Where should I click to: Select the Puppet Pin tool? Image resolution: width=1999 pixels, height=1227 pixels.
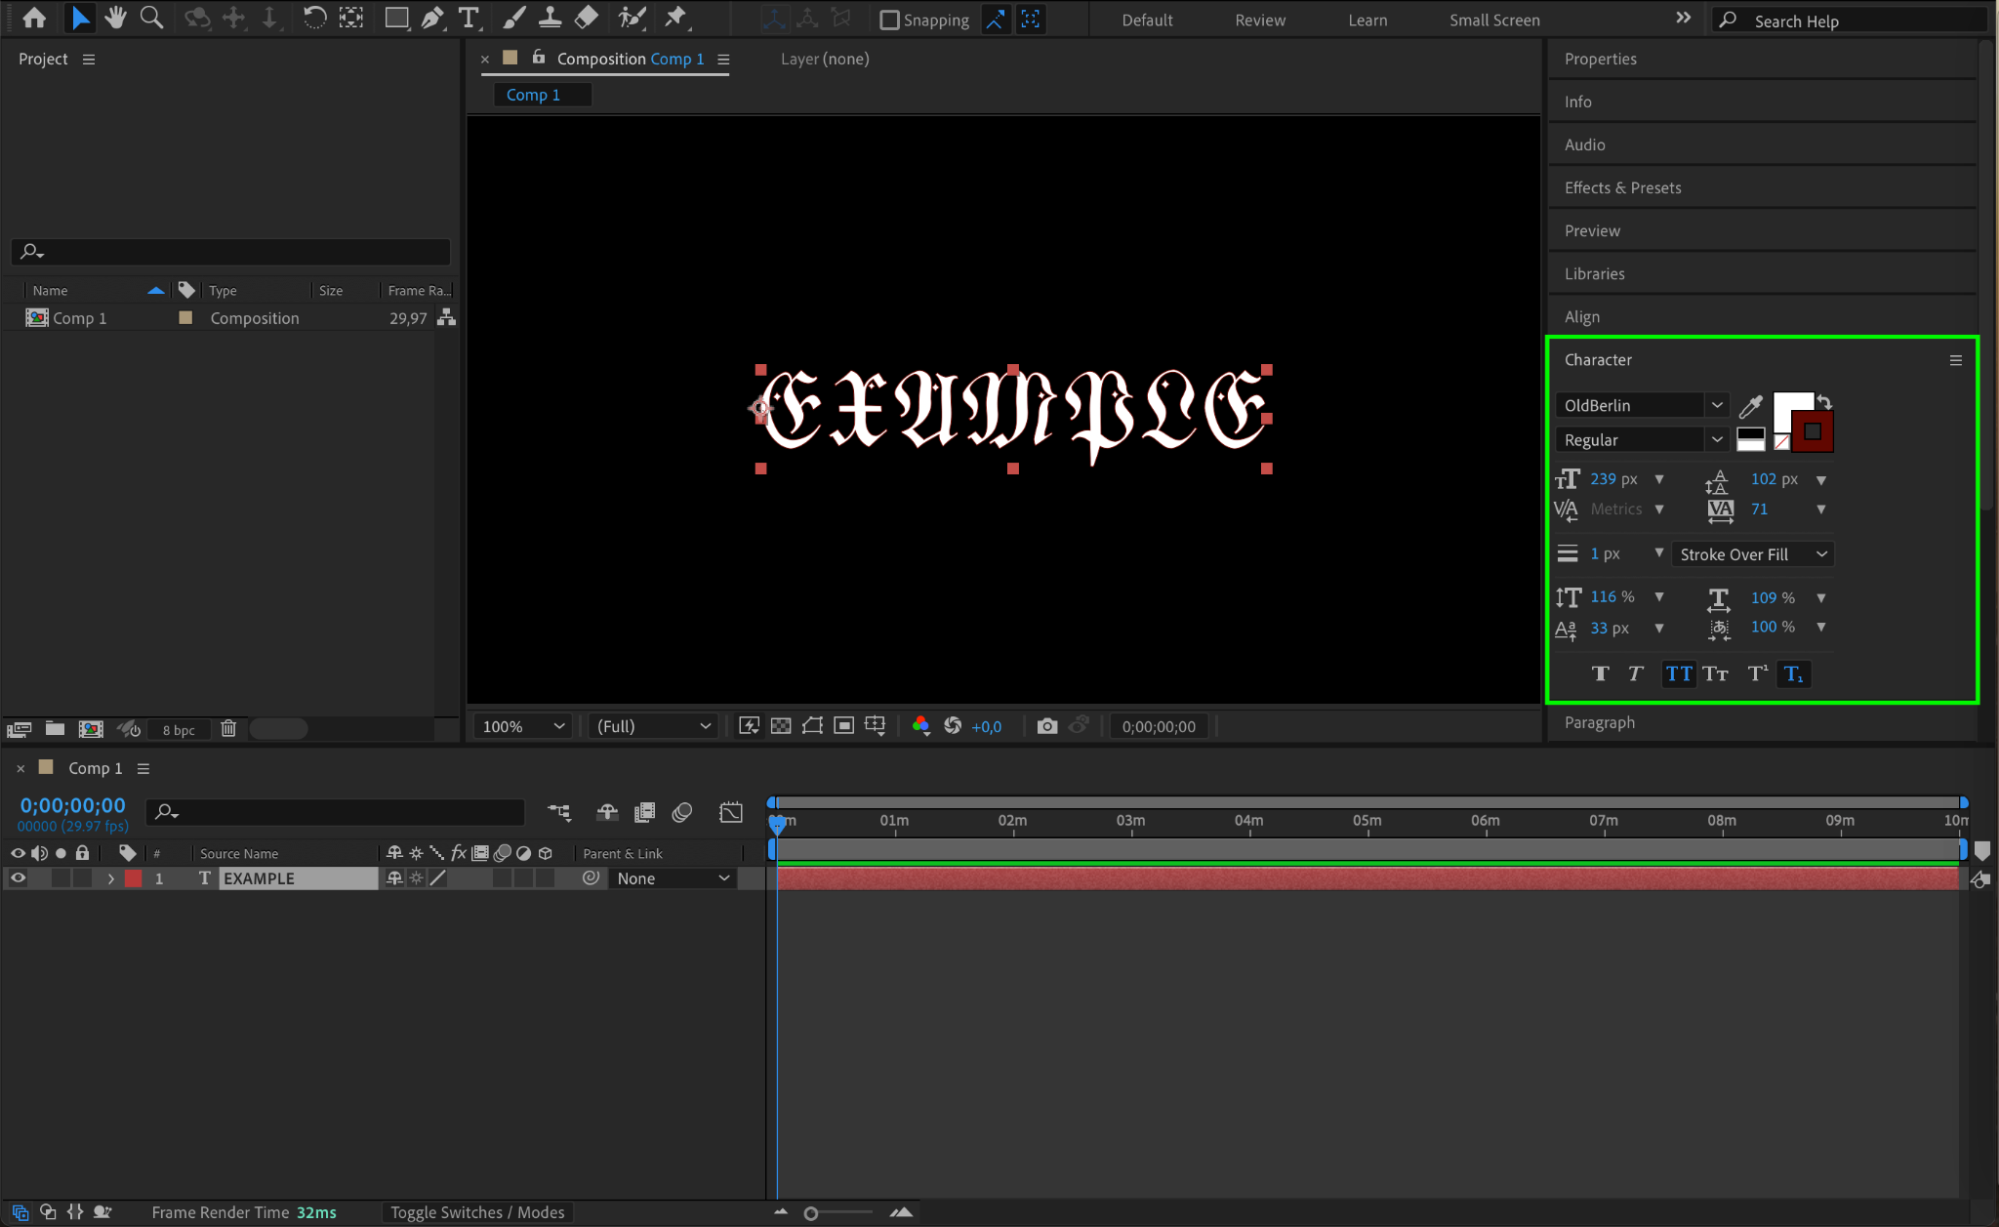676,17
